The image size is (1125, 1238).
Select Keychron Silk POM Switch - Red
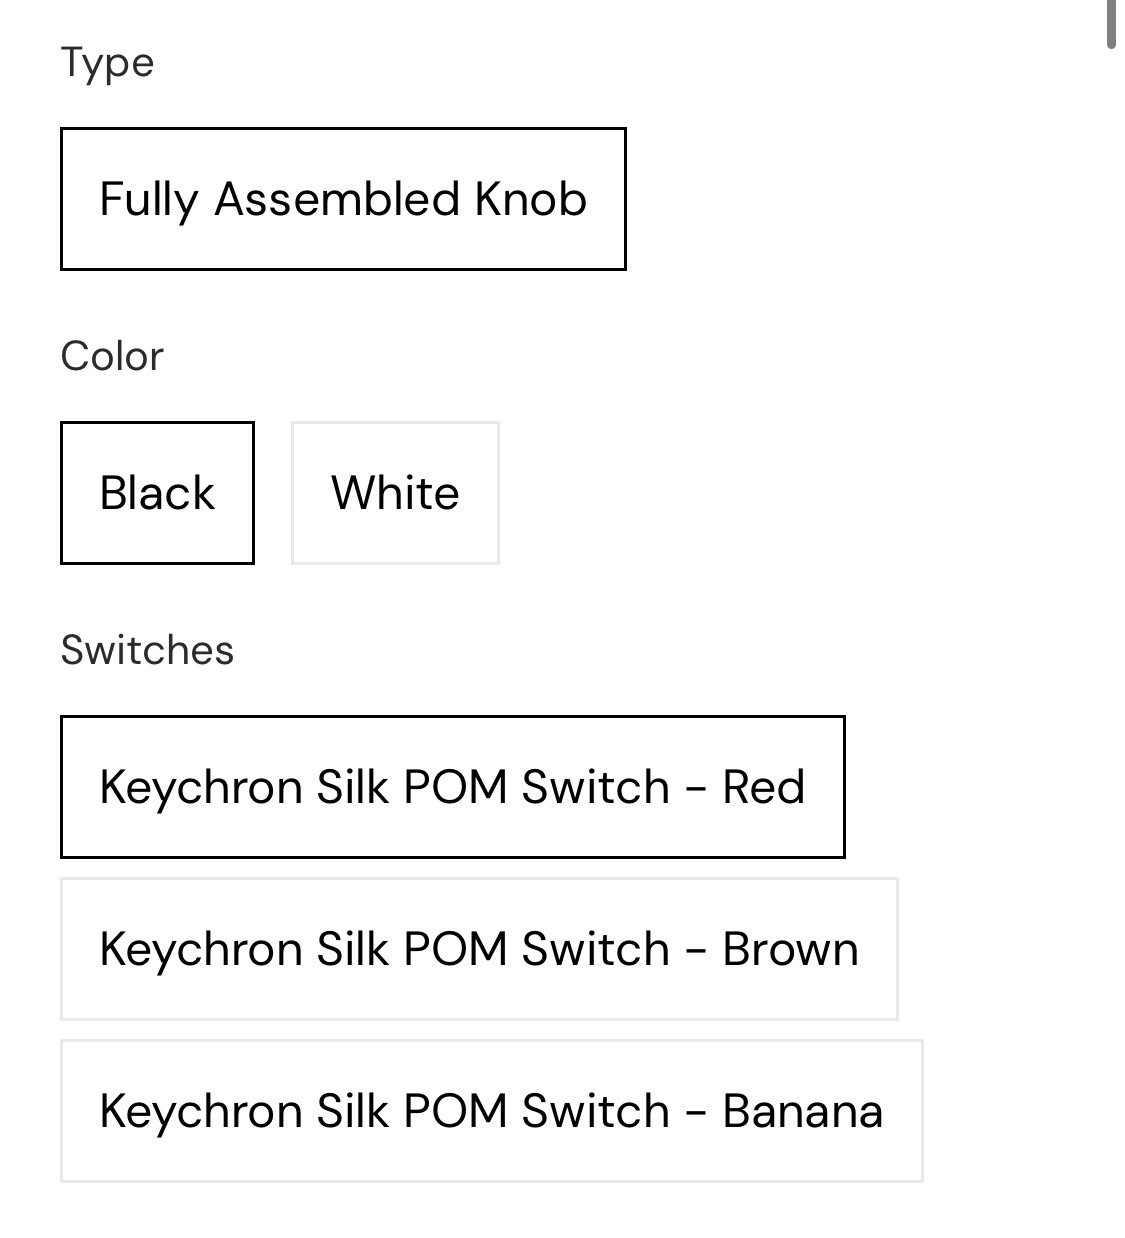[452, 787]
